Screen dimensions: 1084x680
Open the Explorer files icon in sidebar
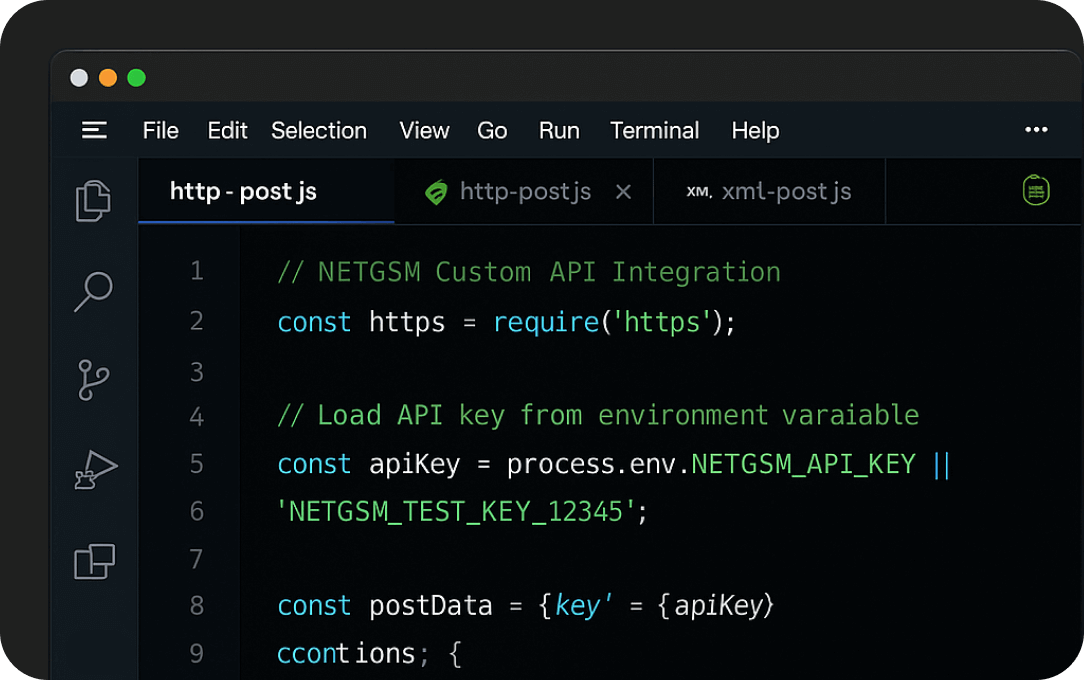(93, 201)
